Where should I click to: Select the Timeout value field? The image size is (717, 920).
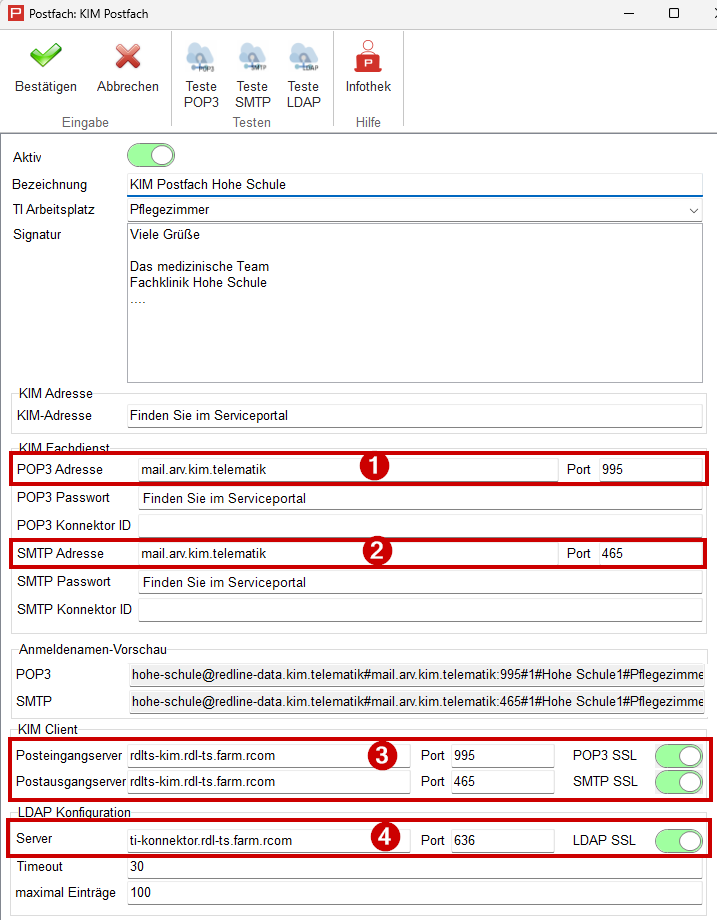point(414,866)
